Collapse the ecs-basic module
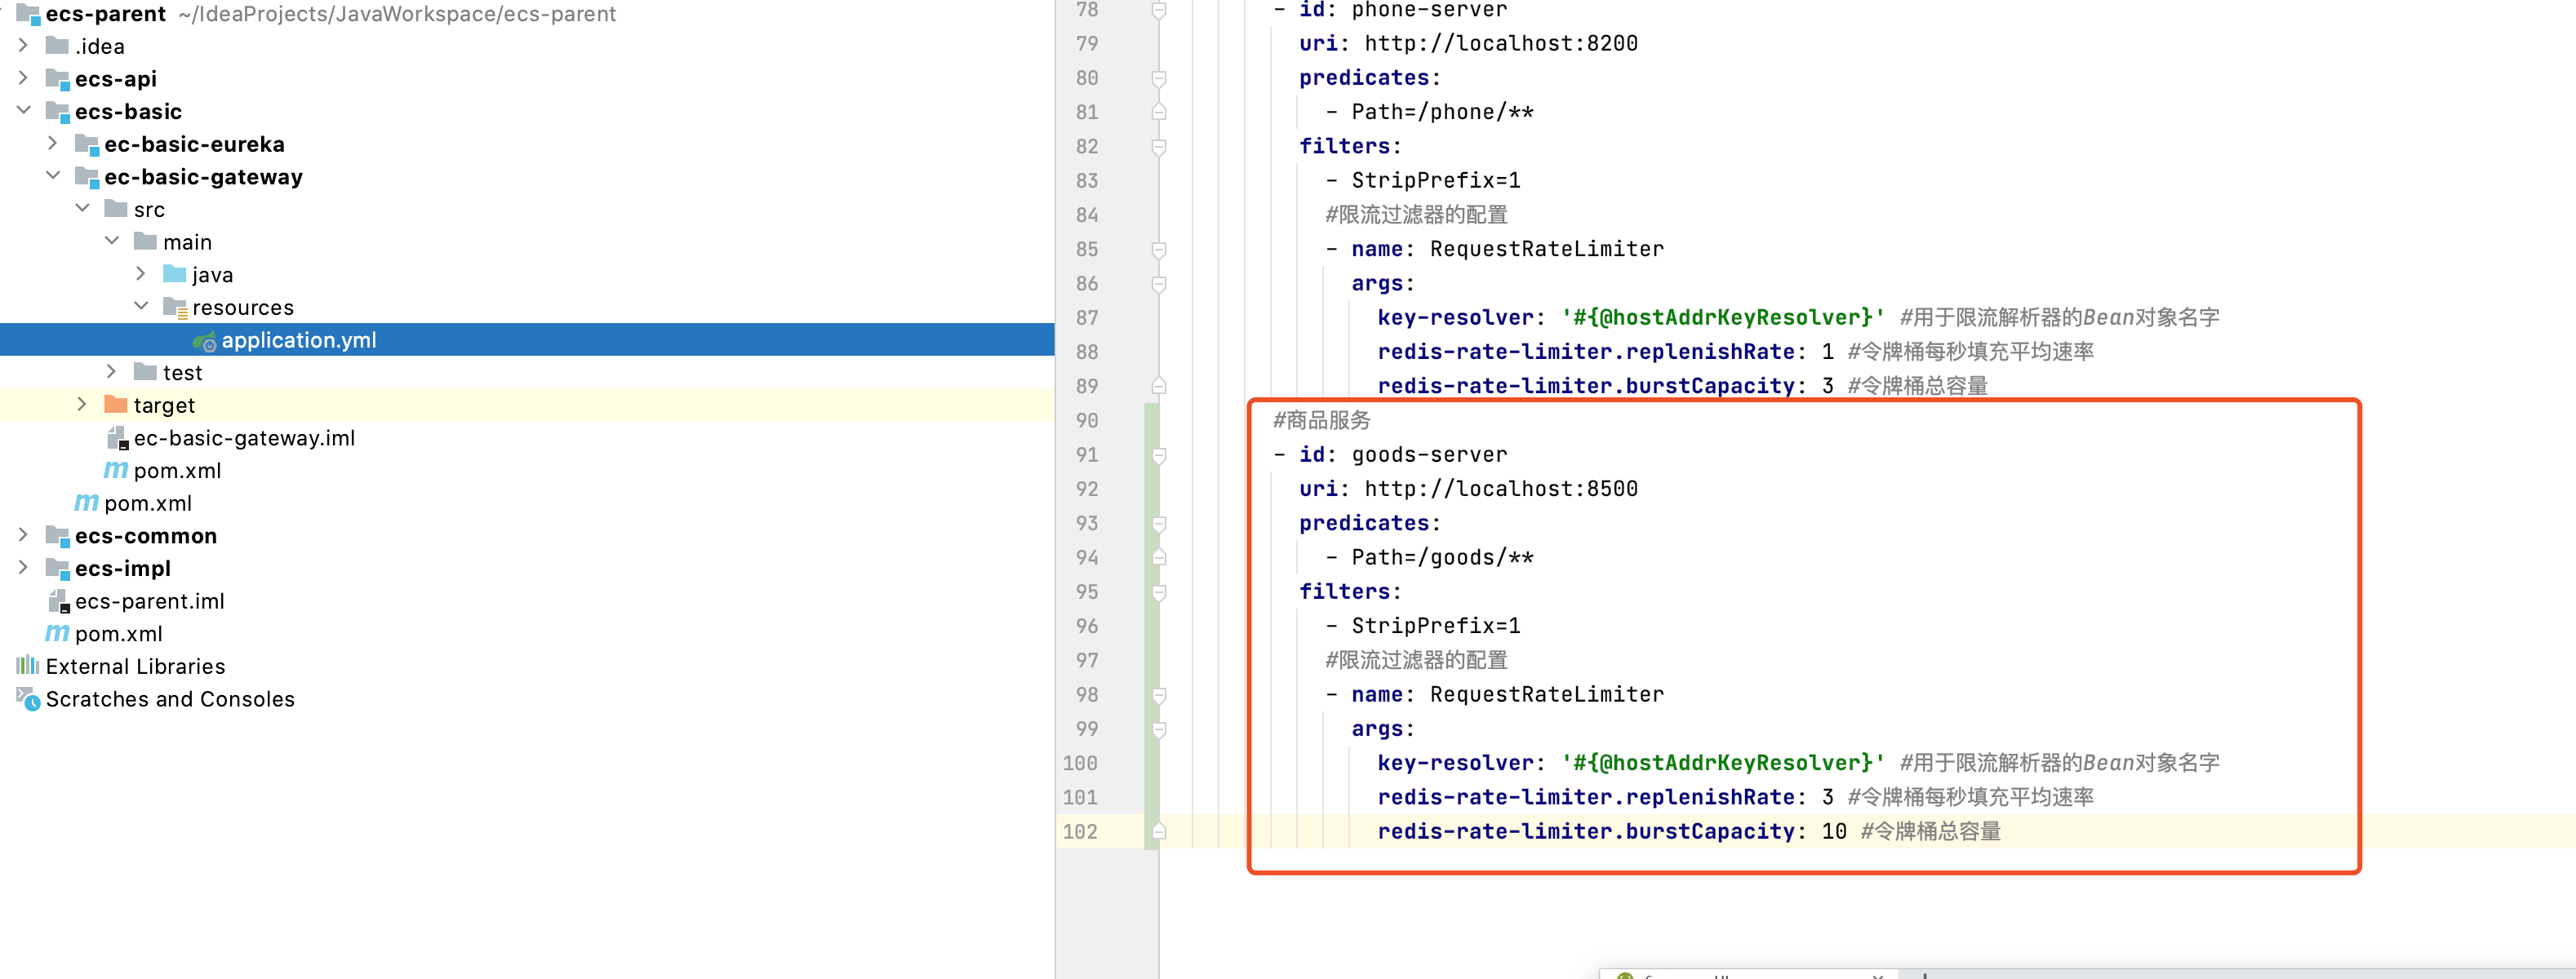 click(x=24, y=111)
